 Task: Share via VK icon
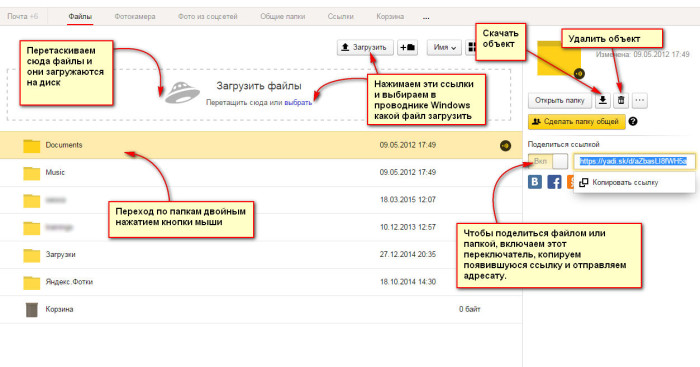point(535,182)
